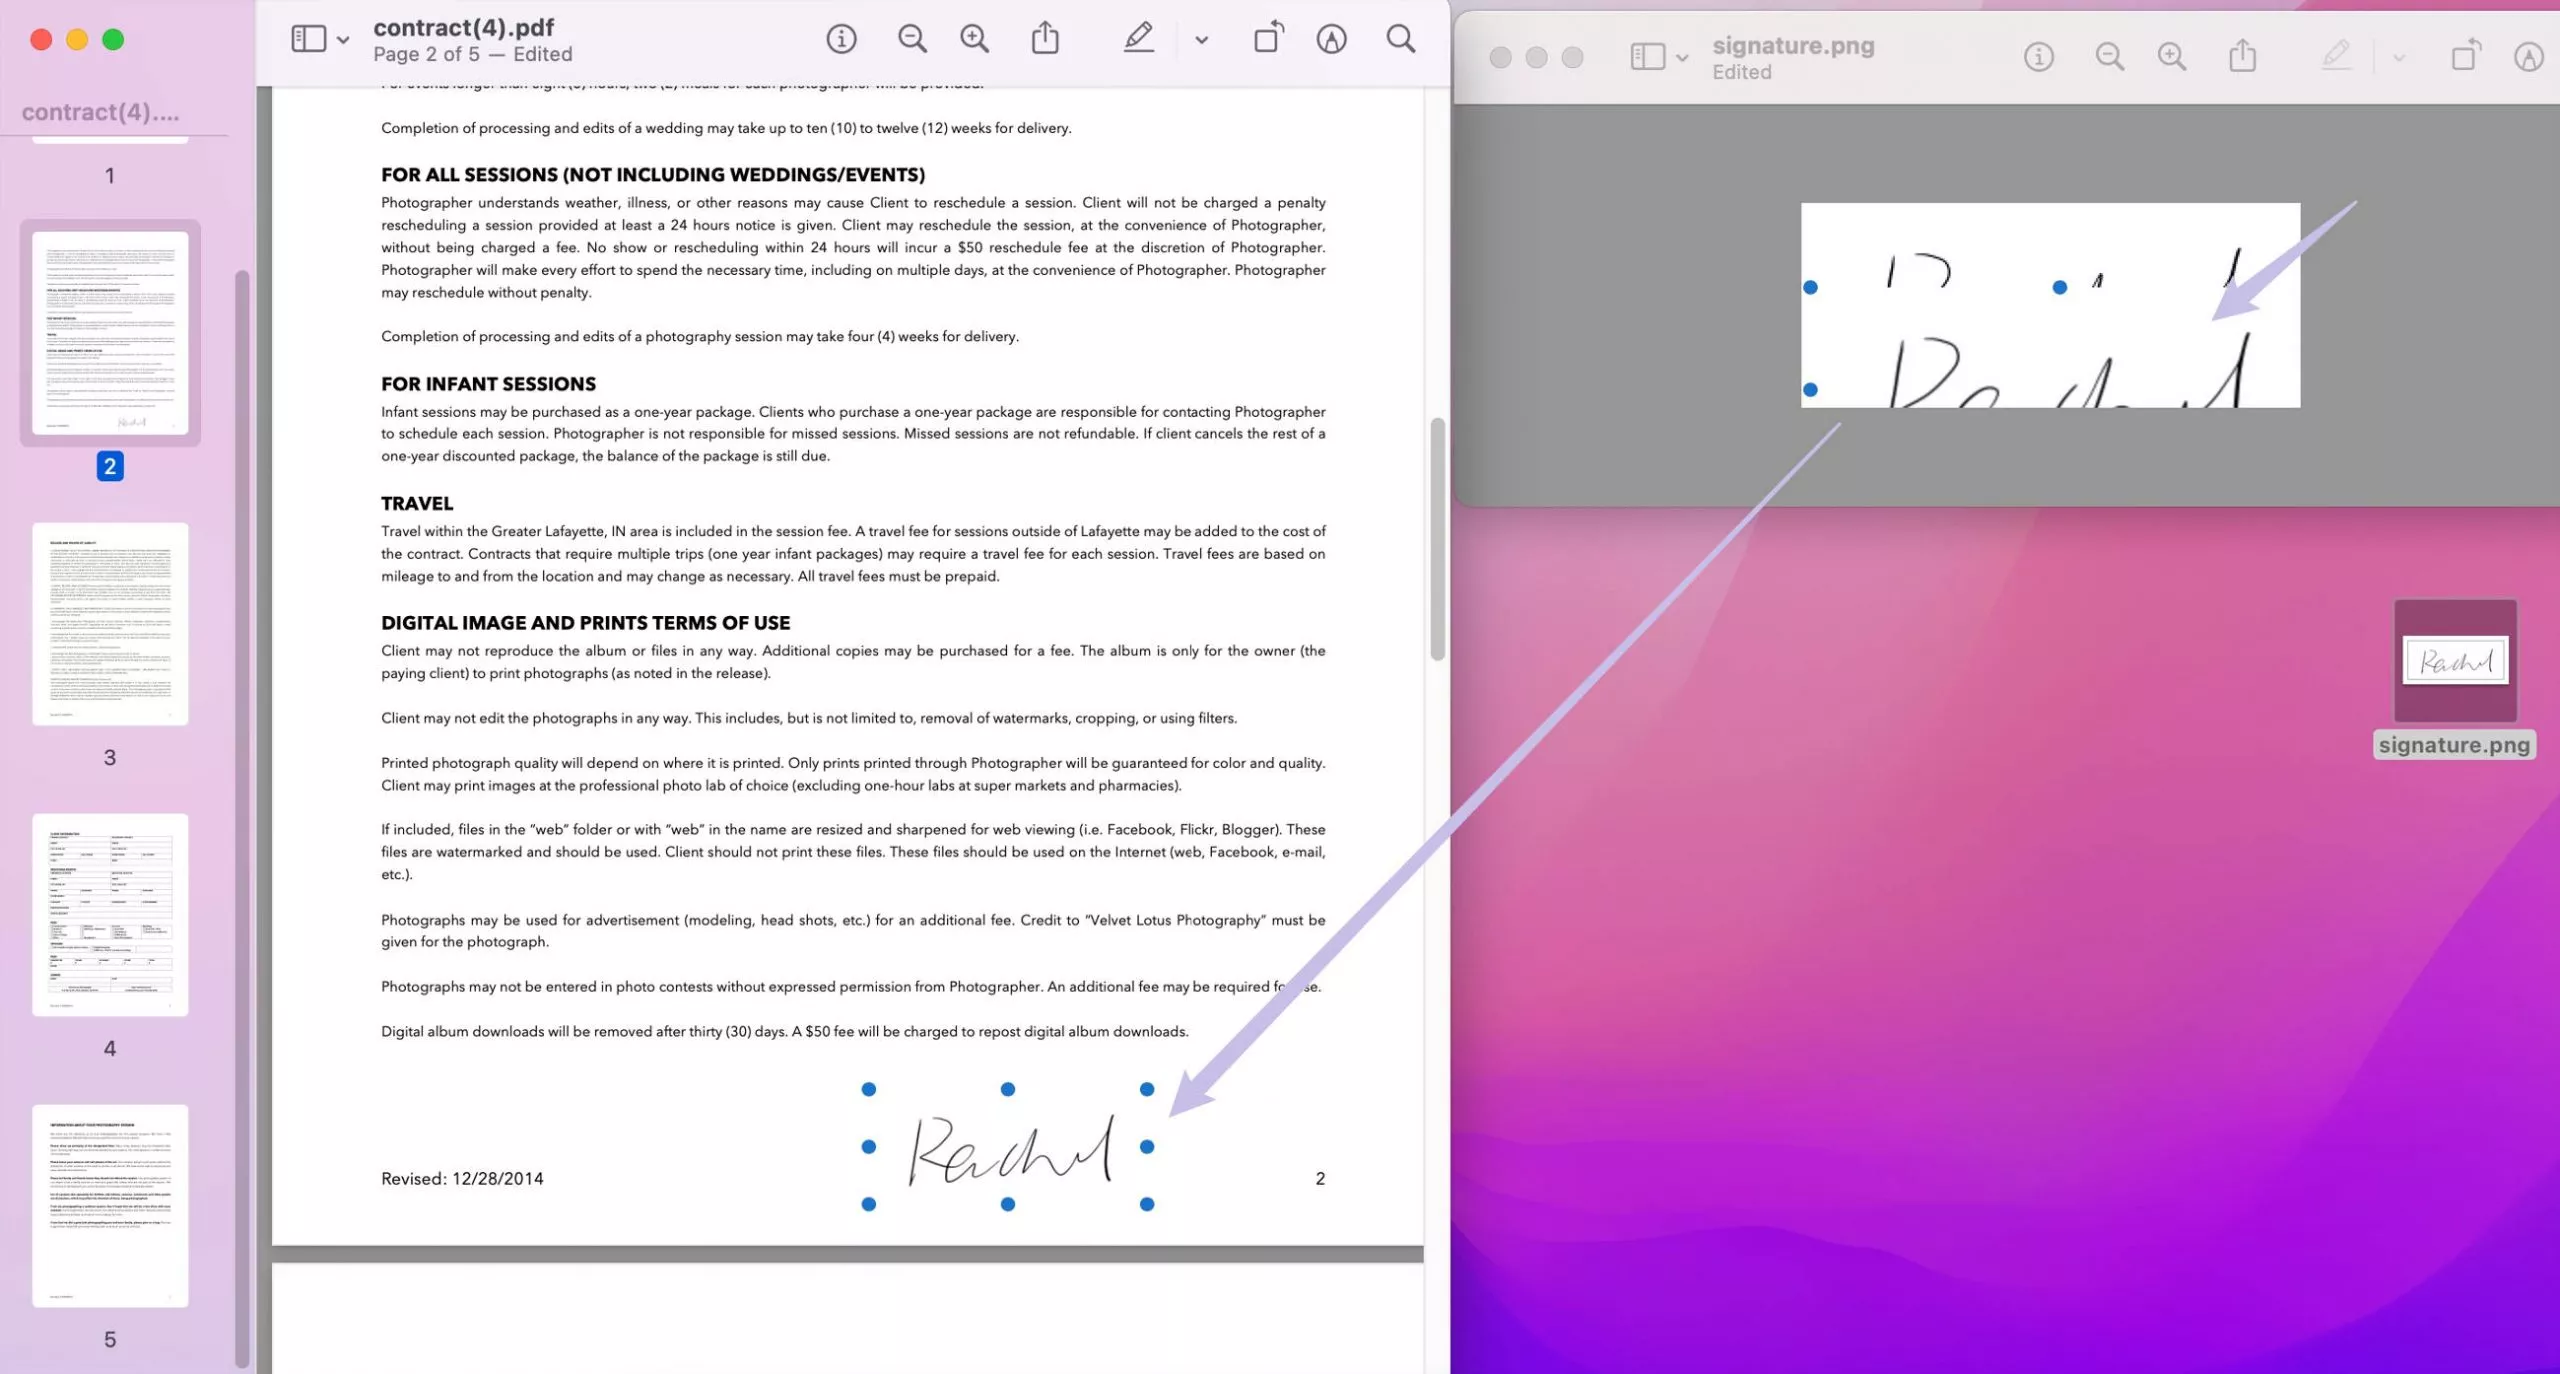Viewport: 2560px width, 1374px height.
Task: Zoom in on the contract document
Action: coord(974,38)
